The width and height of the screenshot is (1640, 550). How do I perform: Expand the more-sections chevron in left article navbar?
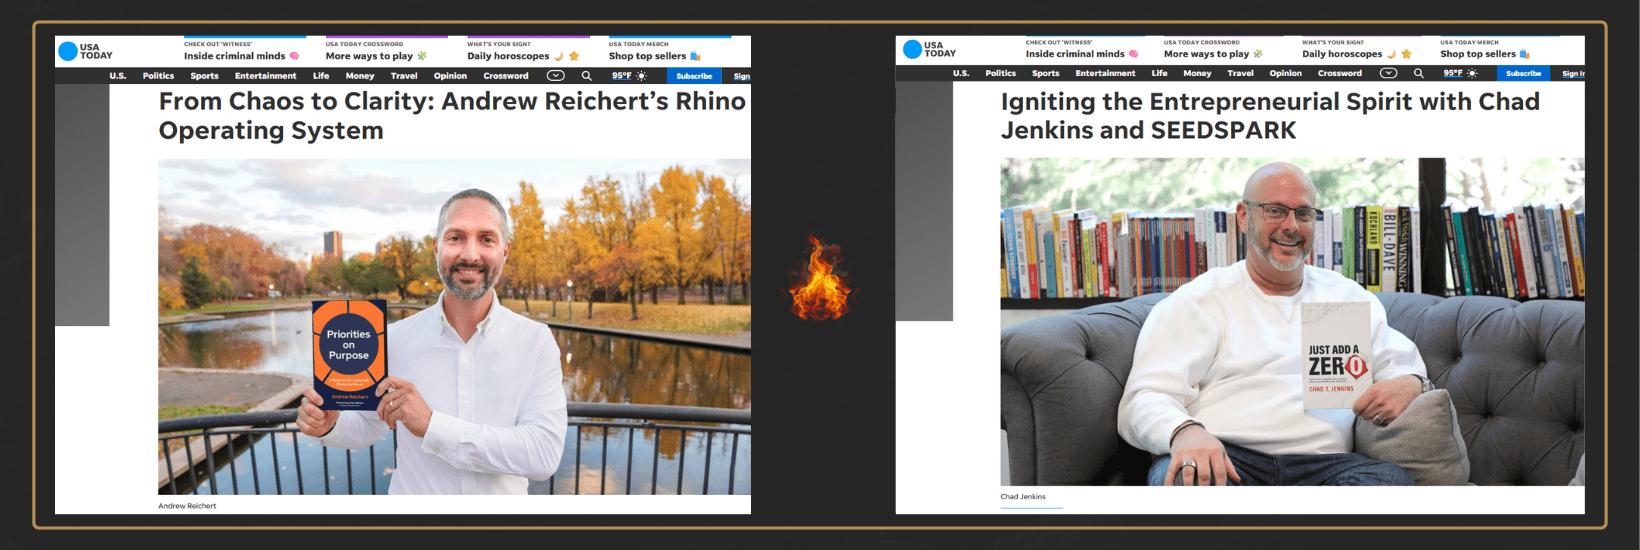click(x=556, y=76)
